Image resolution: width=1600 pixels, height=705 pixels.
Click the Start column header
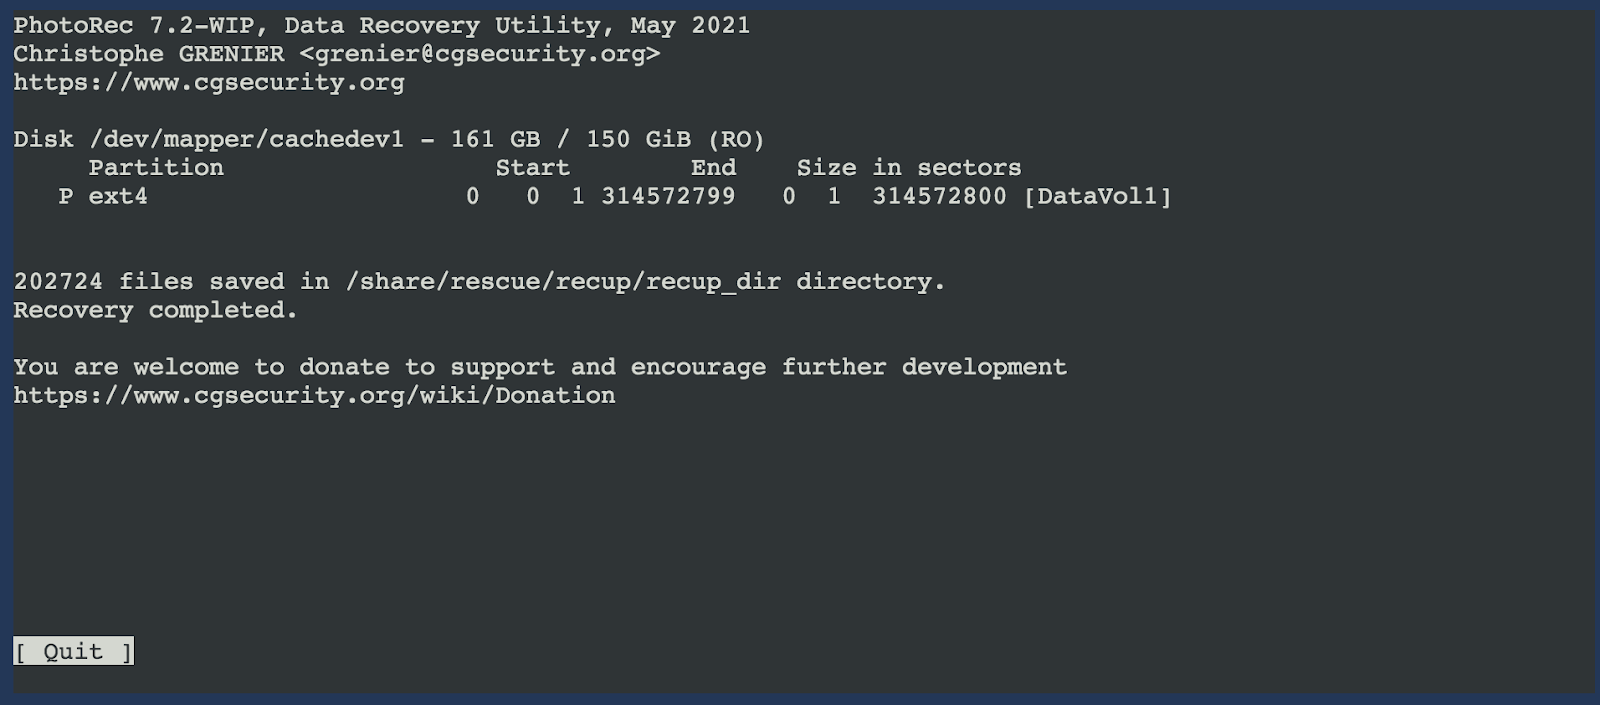point(533,167)
